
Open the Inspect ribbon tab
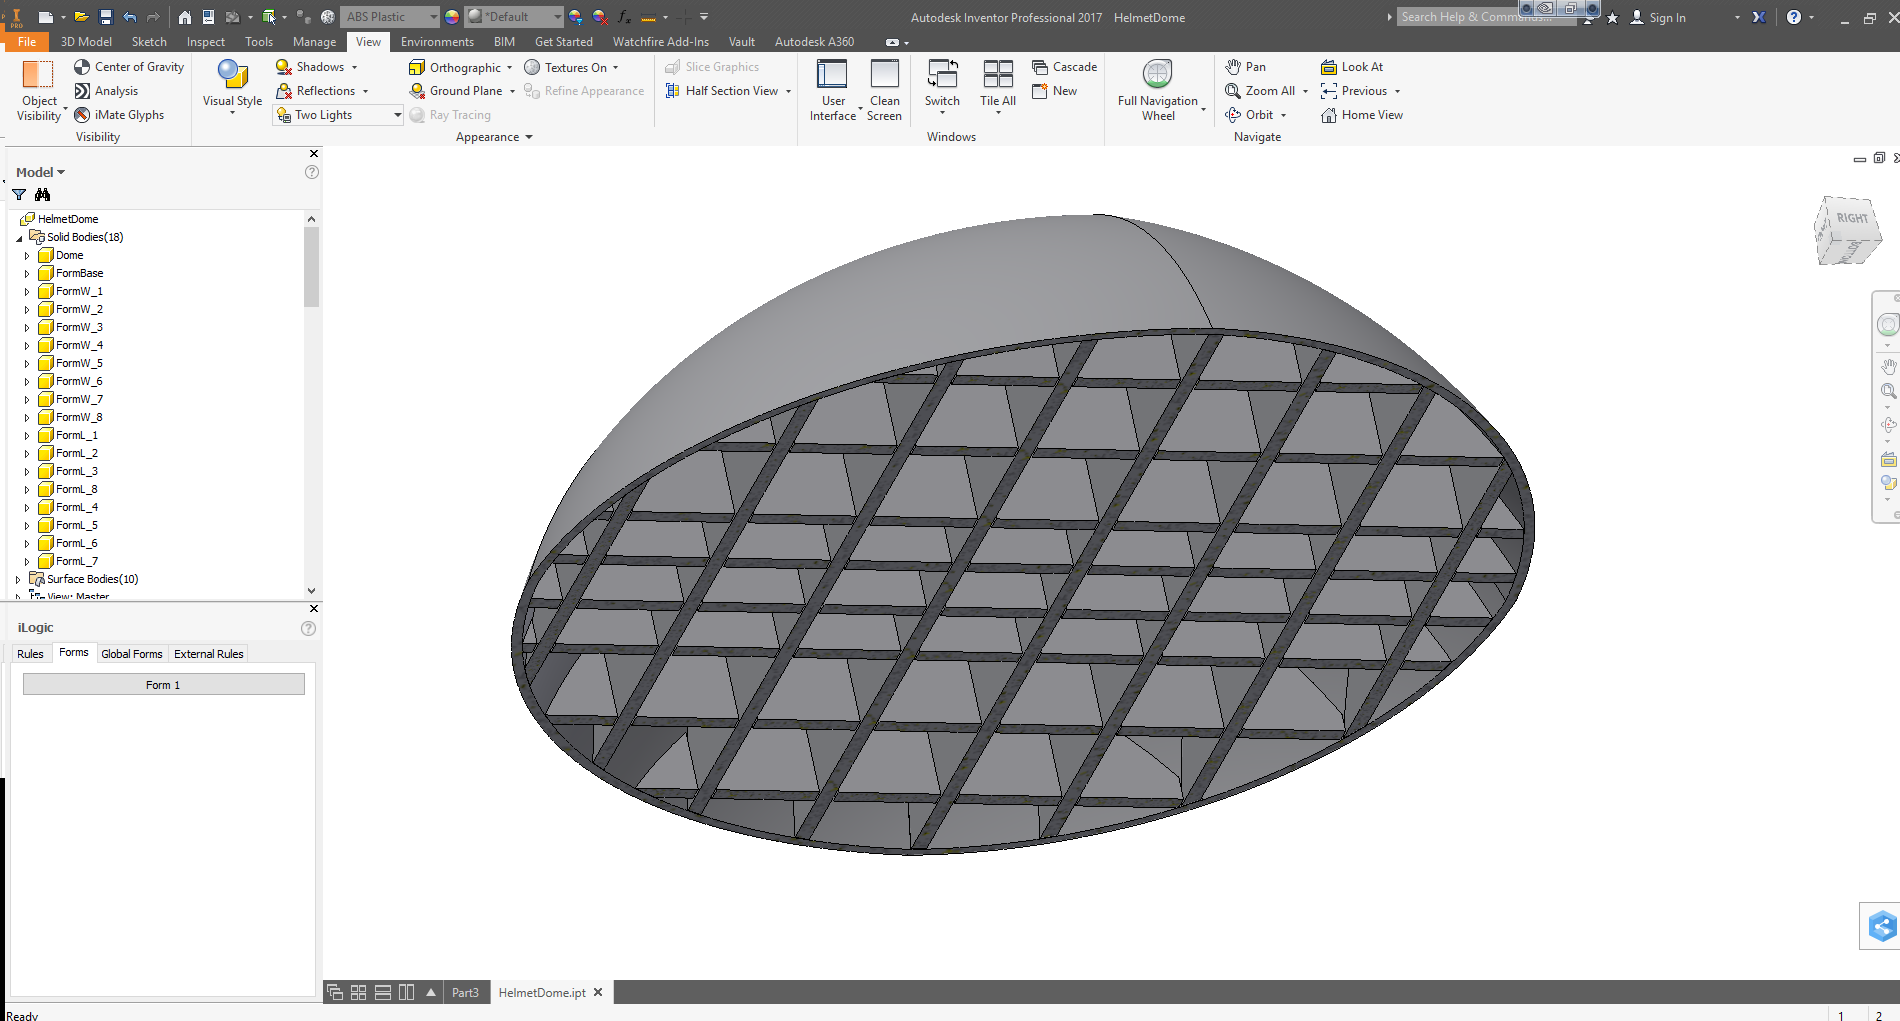click(x=206, y=42)
